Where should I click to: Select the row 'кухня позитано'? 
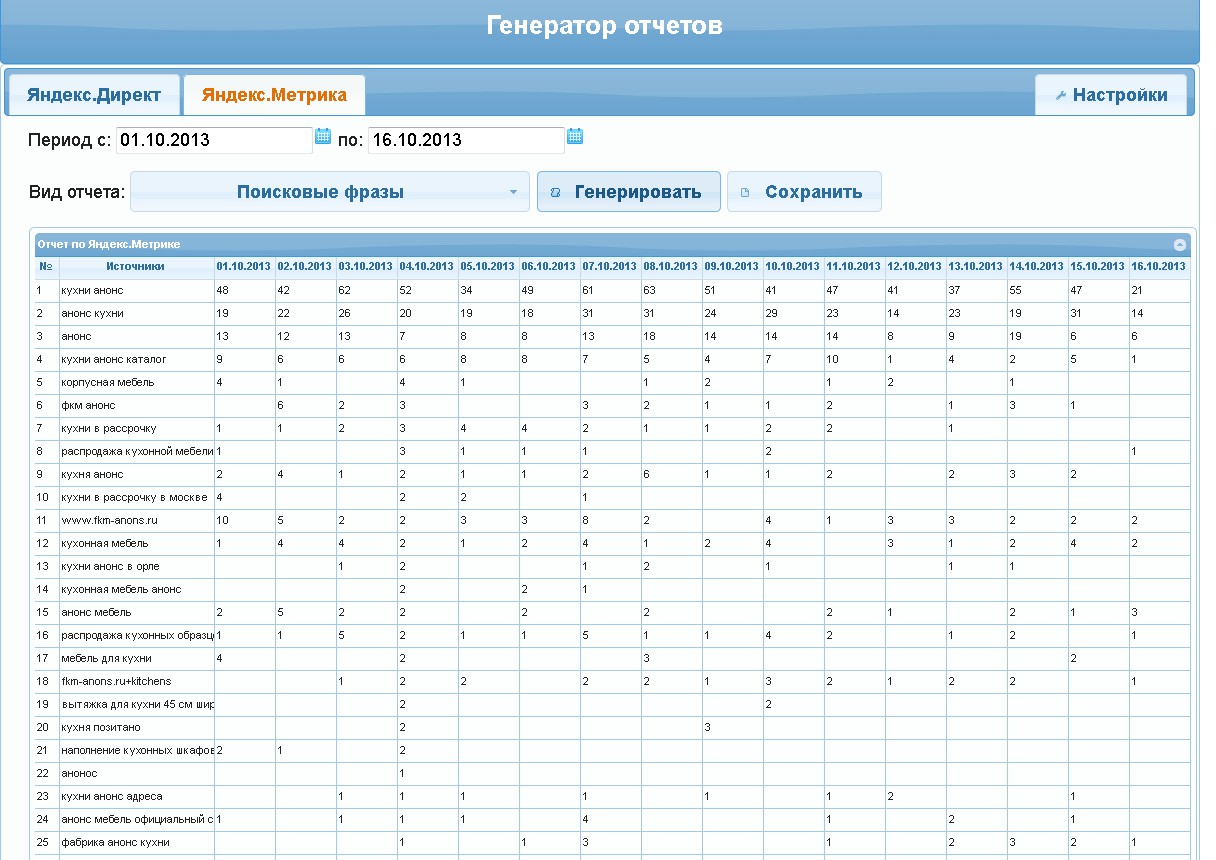611,728
